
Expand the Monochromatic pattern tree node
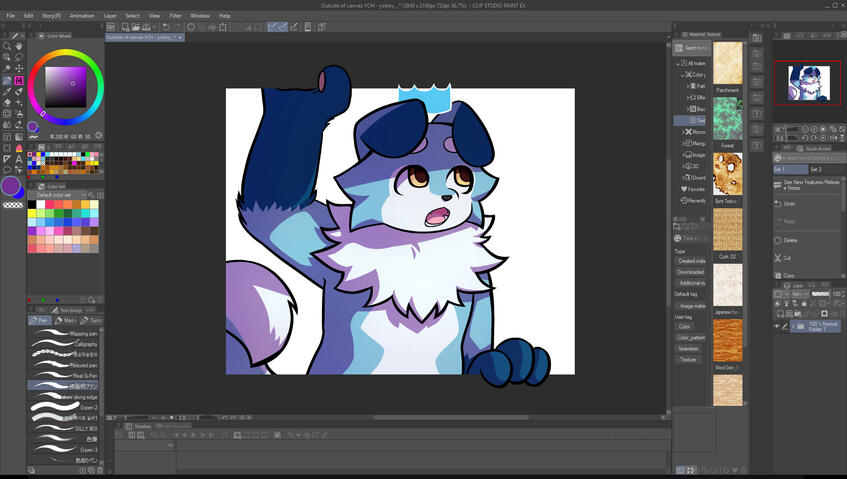click(x=683, y=132)
